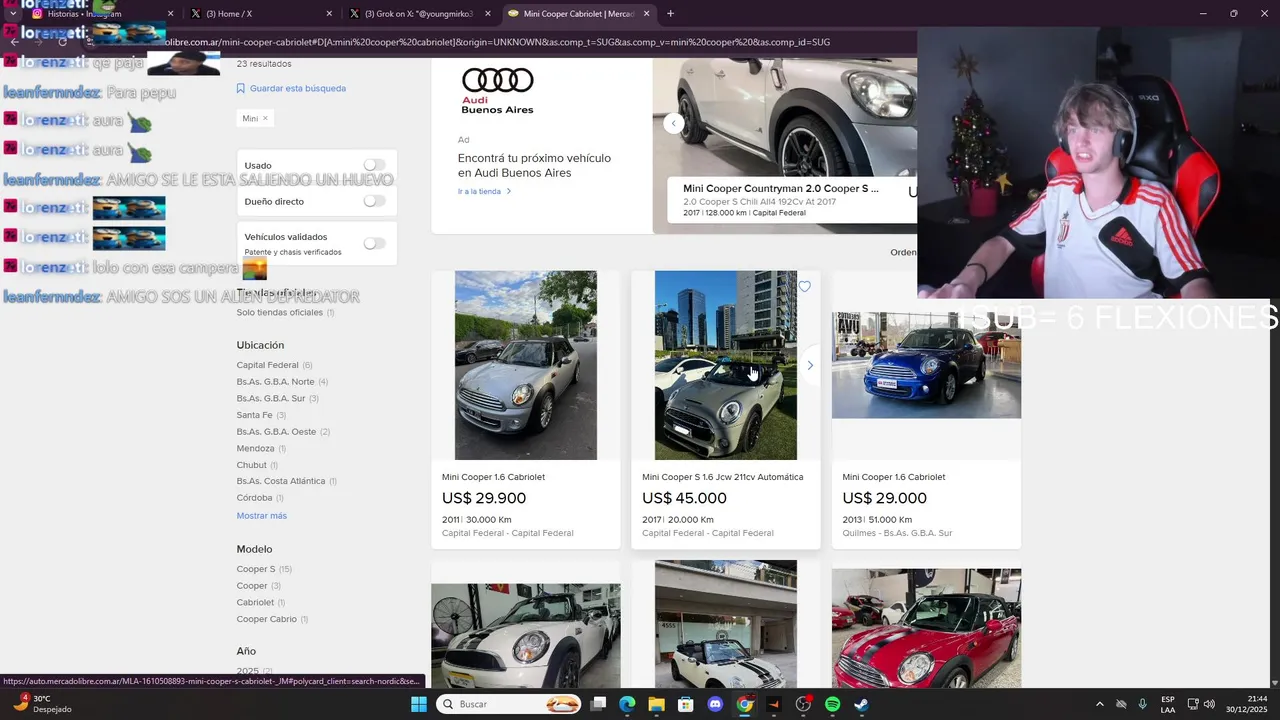The width and height of the screenshot is (1280, 720).
Task: Filter by Bs.As. G.B.A. Sur
Action: [271, 398]
